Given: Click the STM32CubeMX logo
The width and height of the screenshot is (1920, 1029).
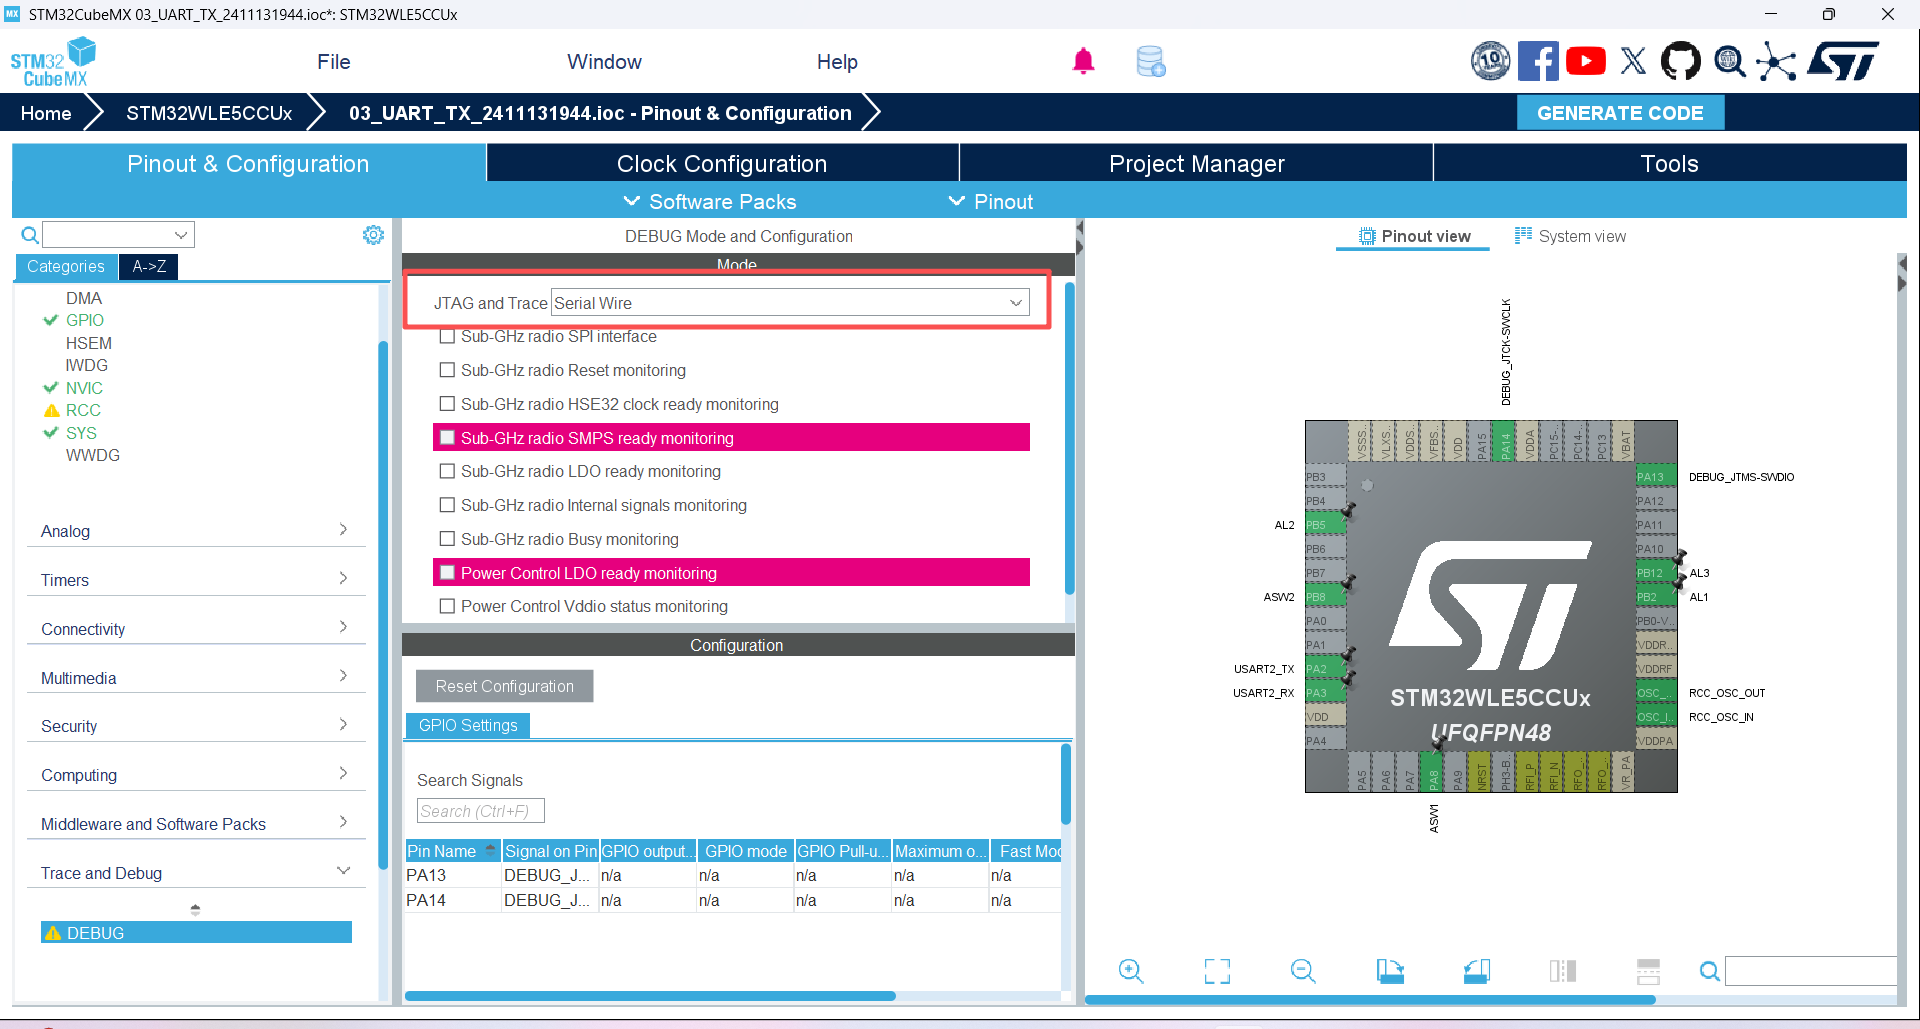Looking at the screenshot, I should [x=53, y=62].
